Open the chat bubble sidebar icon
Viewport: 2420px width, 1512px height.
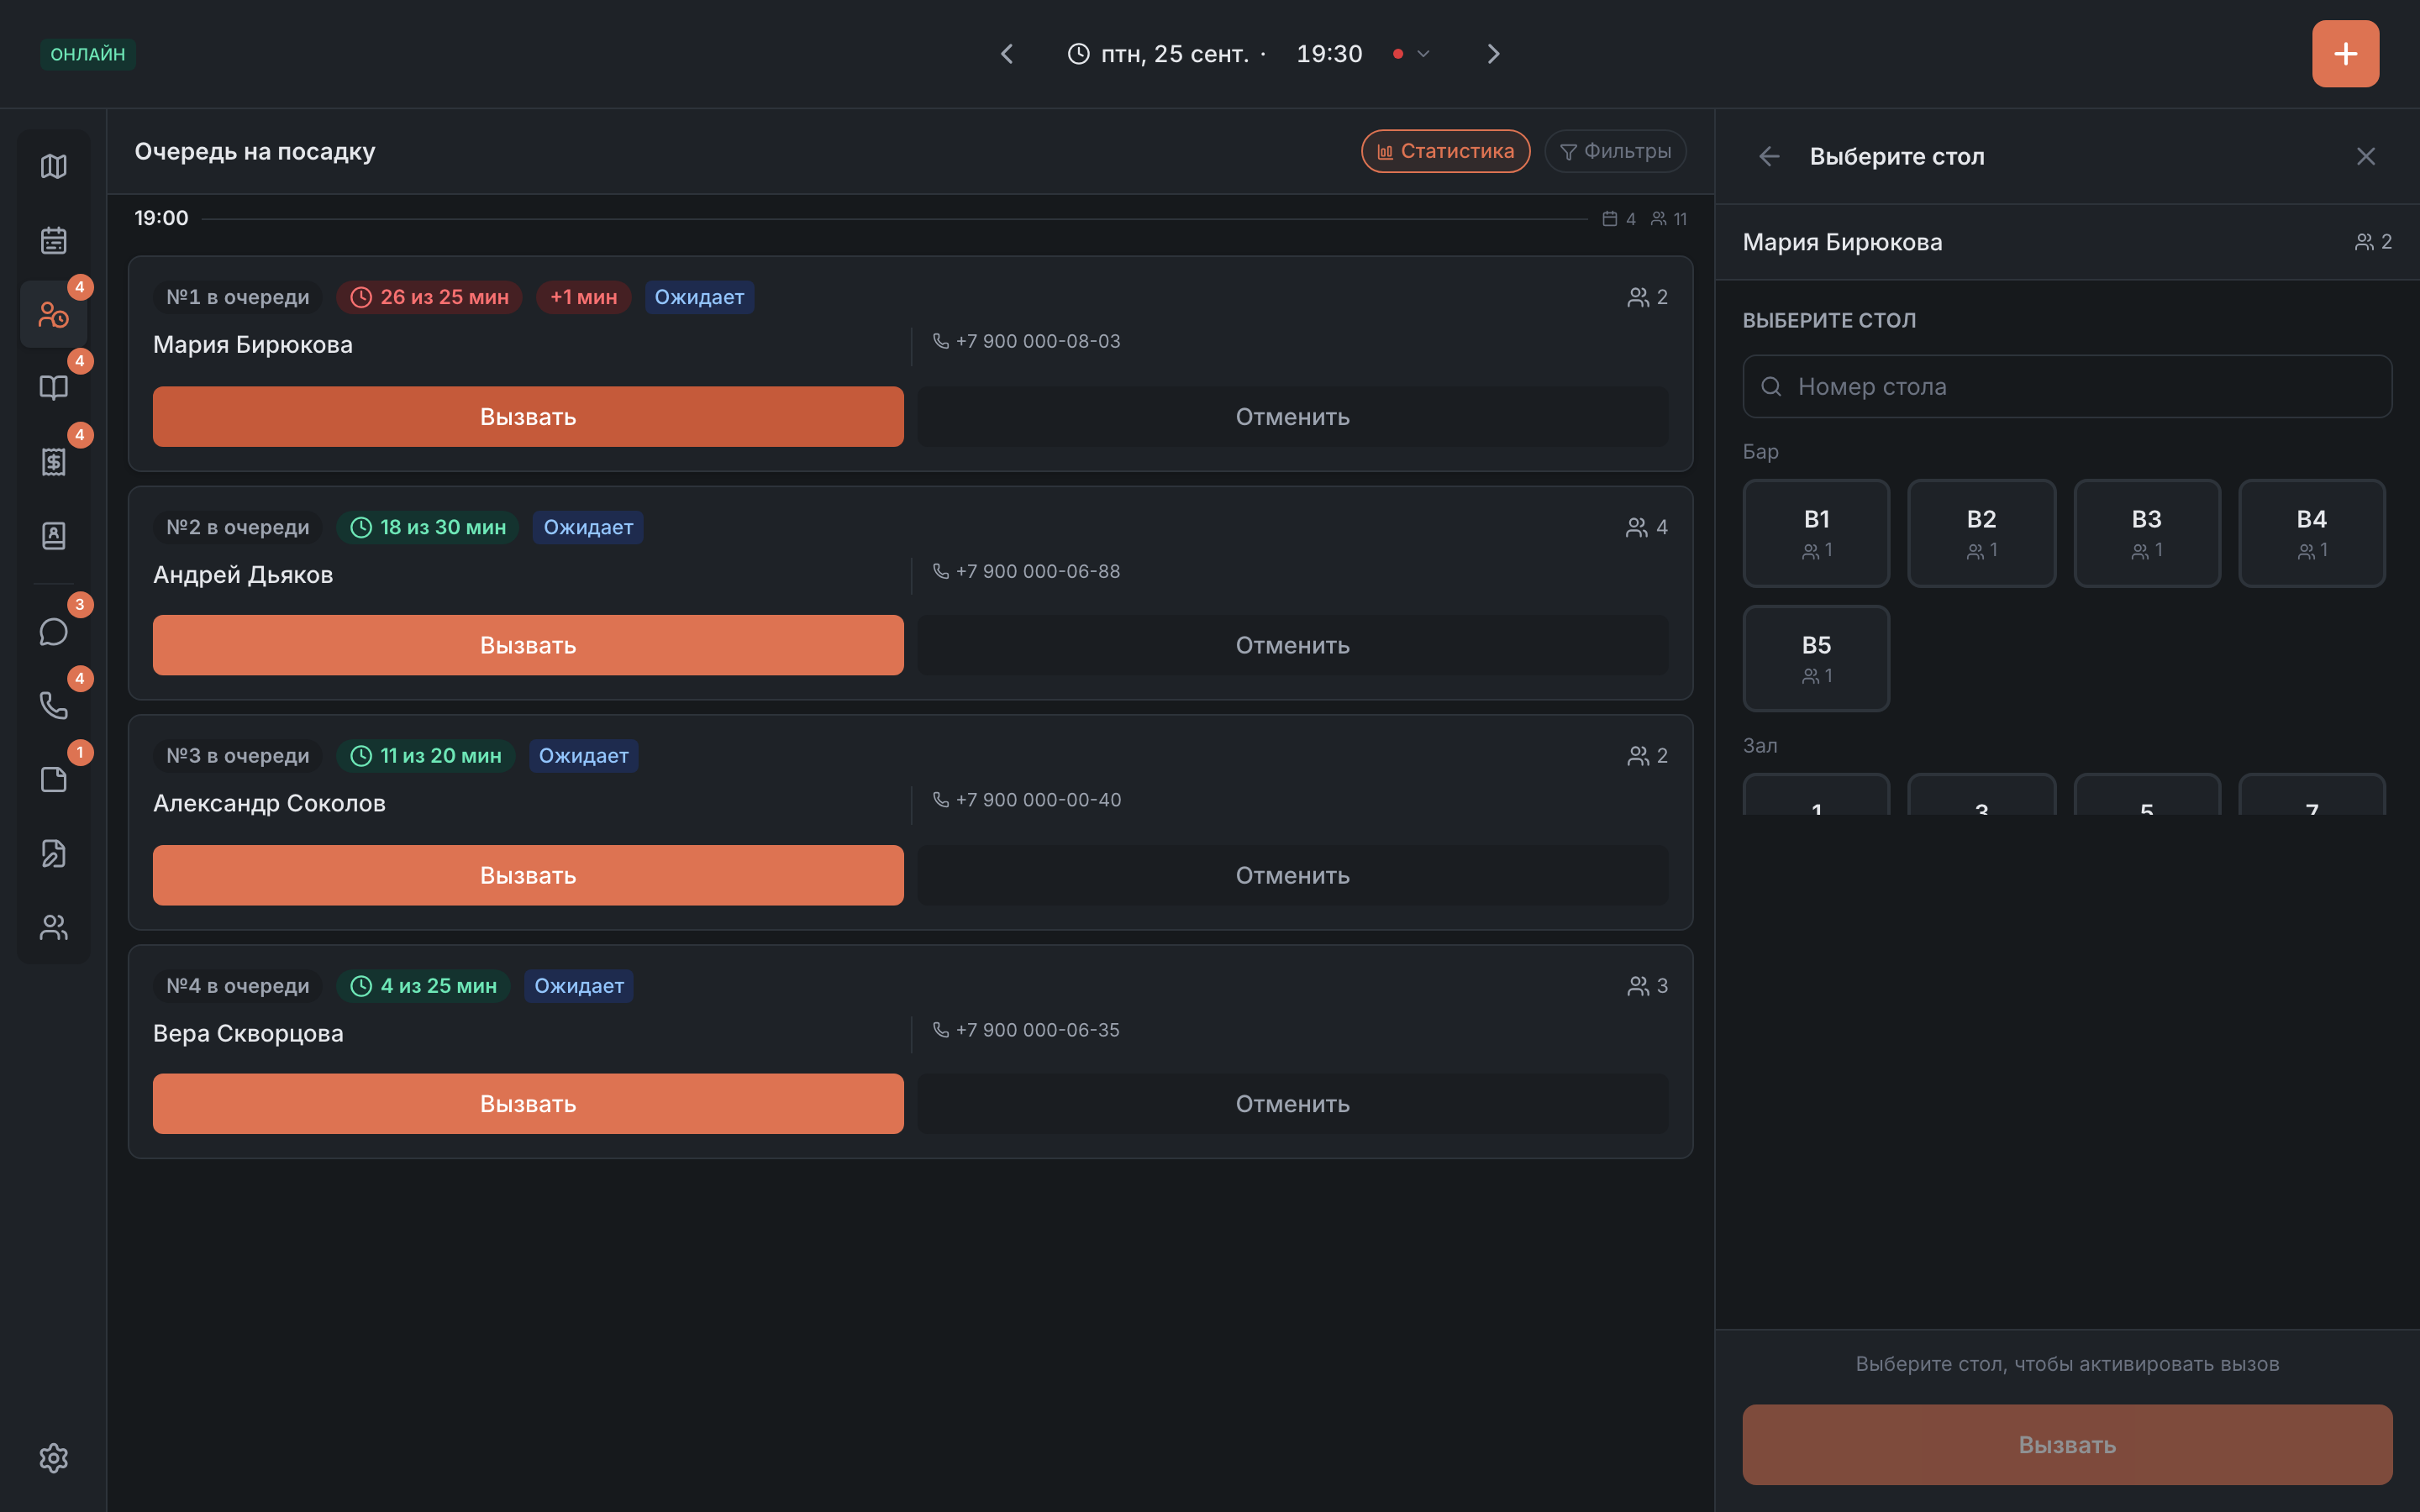point(53,632)
